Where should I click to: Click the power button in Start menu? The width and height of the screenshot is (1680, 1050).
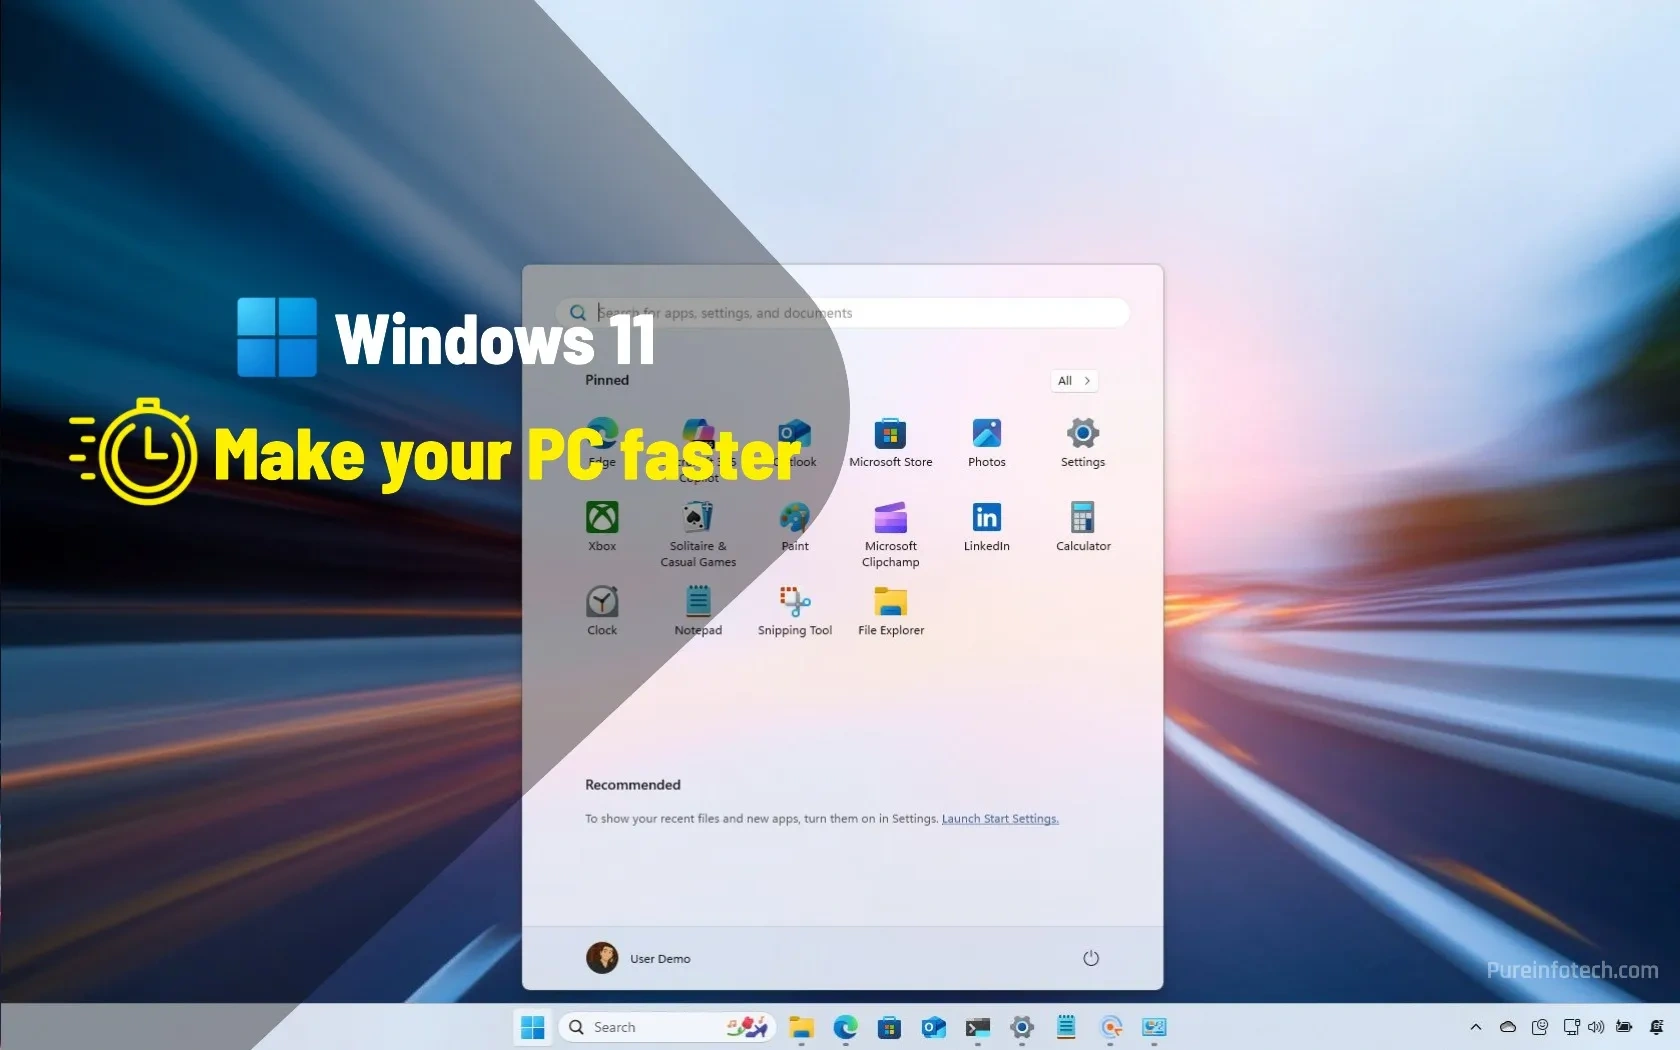1091,958
